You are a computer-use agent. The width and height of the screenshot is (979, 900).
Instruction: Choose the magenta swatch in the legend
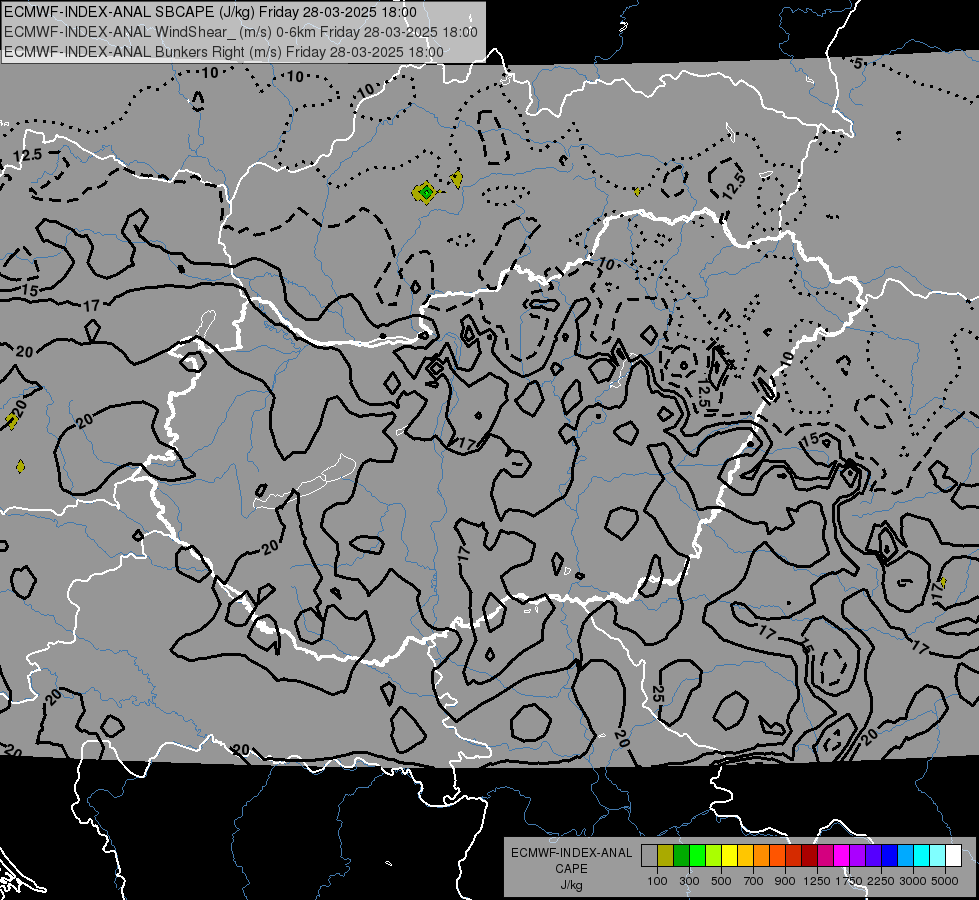842,855
